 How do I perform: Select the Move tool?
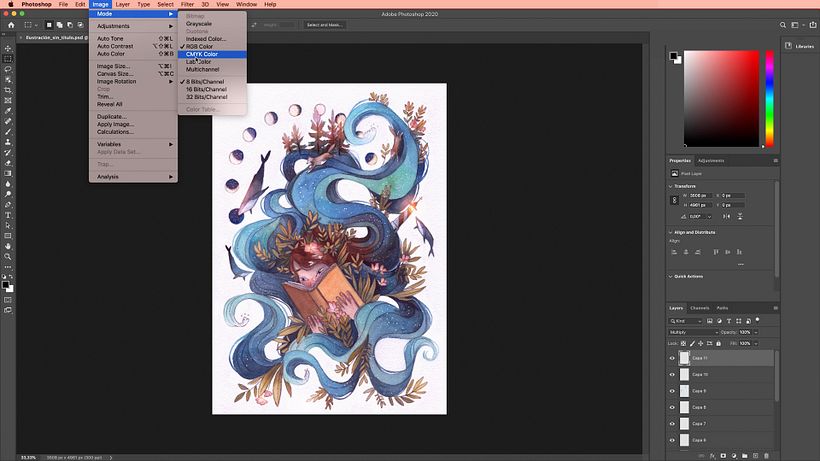8,49
